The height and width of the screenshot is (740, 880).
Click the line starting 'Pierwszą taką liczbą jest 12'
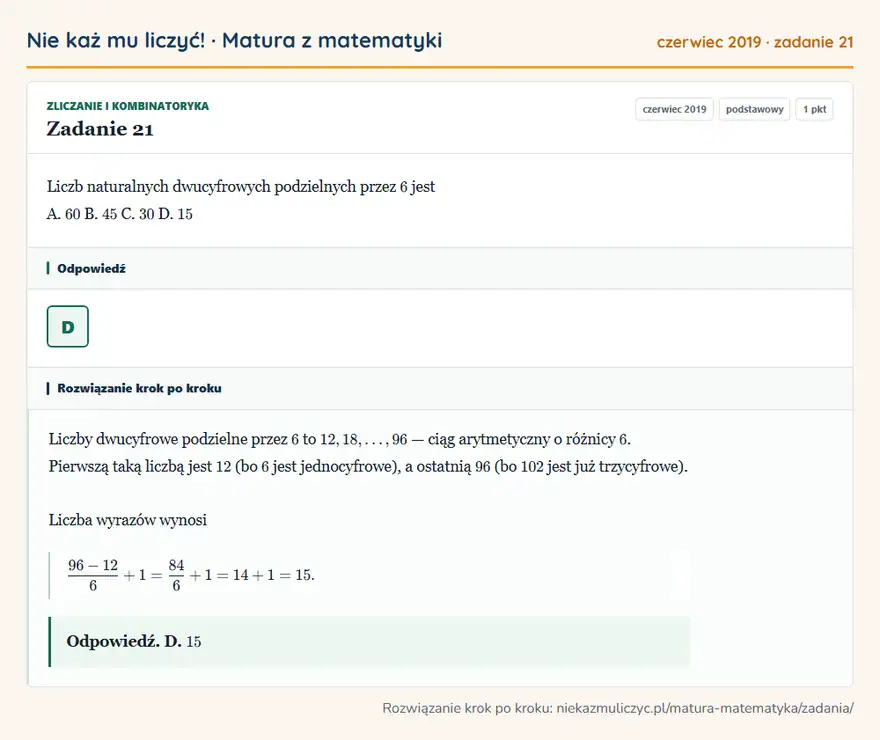(x=368, y=466)
